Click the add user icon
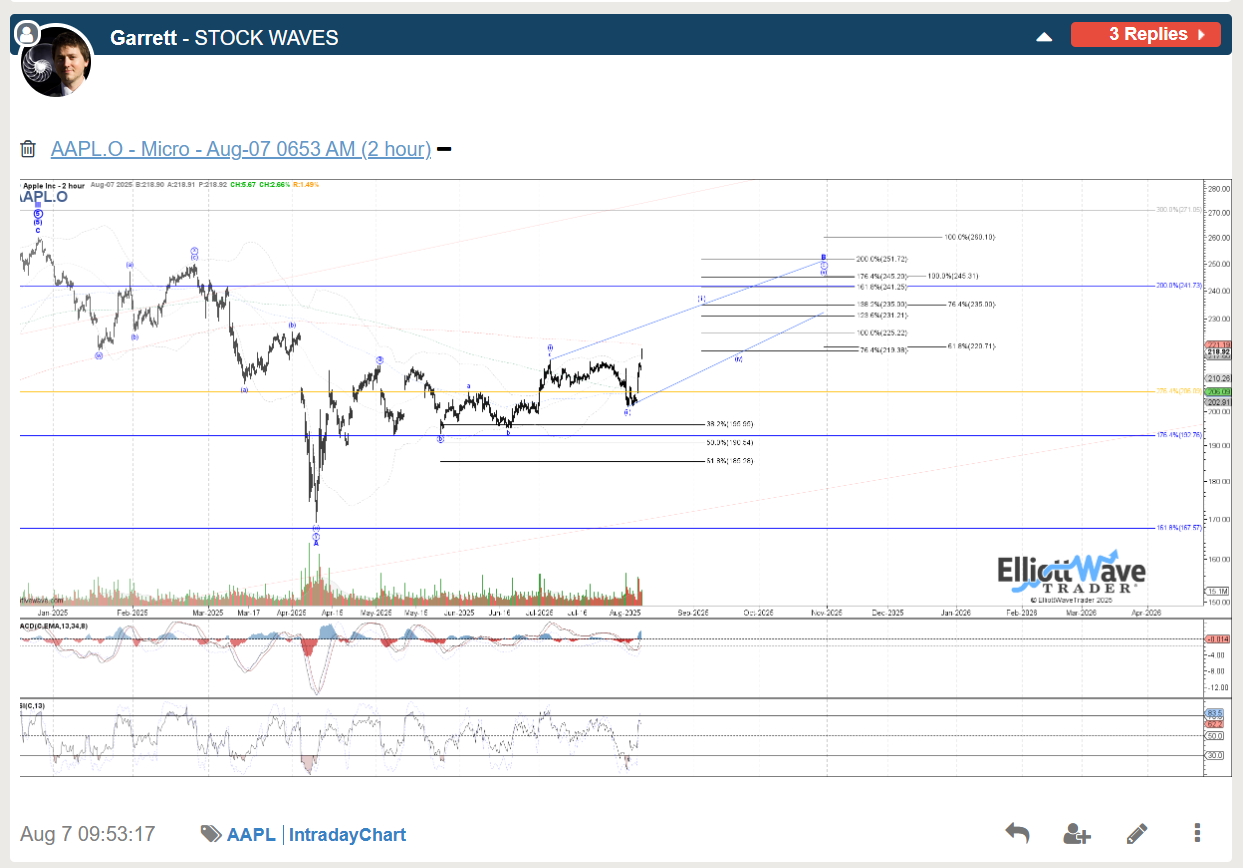This screenshot has height=868, width=1243. coord(1077,833)
